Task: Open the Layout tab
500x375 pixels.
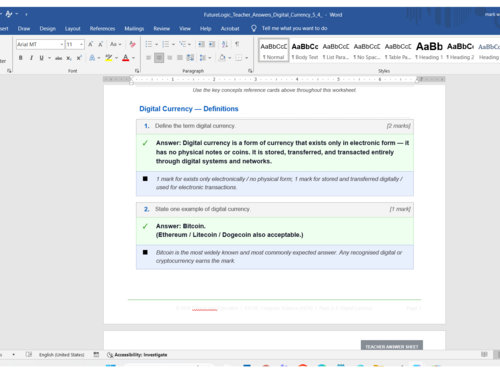Action: tap(72, 29)
